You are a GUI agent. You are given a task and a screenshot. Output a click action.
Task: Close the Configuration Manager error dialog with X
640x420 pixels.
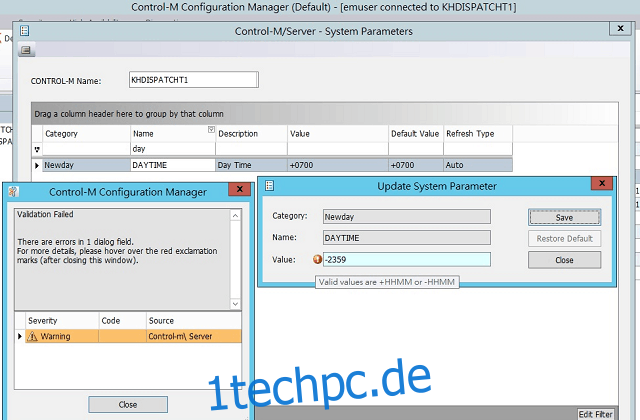click(240, 189)
